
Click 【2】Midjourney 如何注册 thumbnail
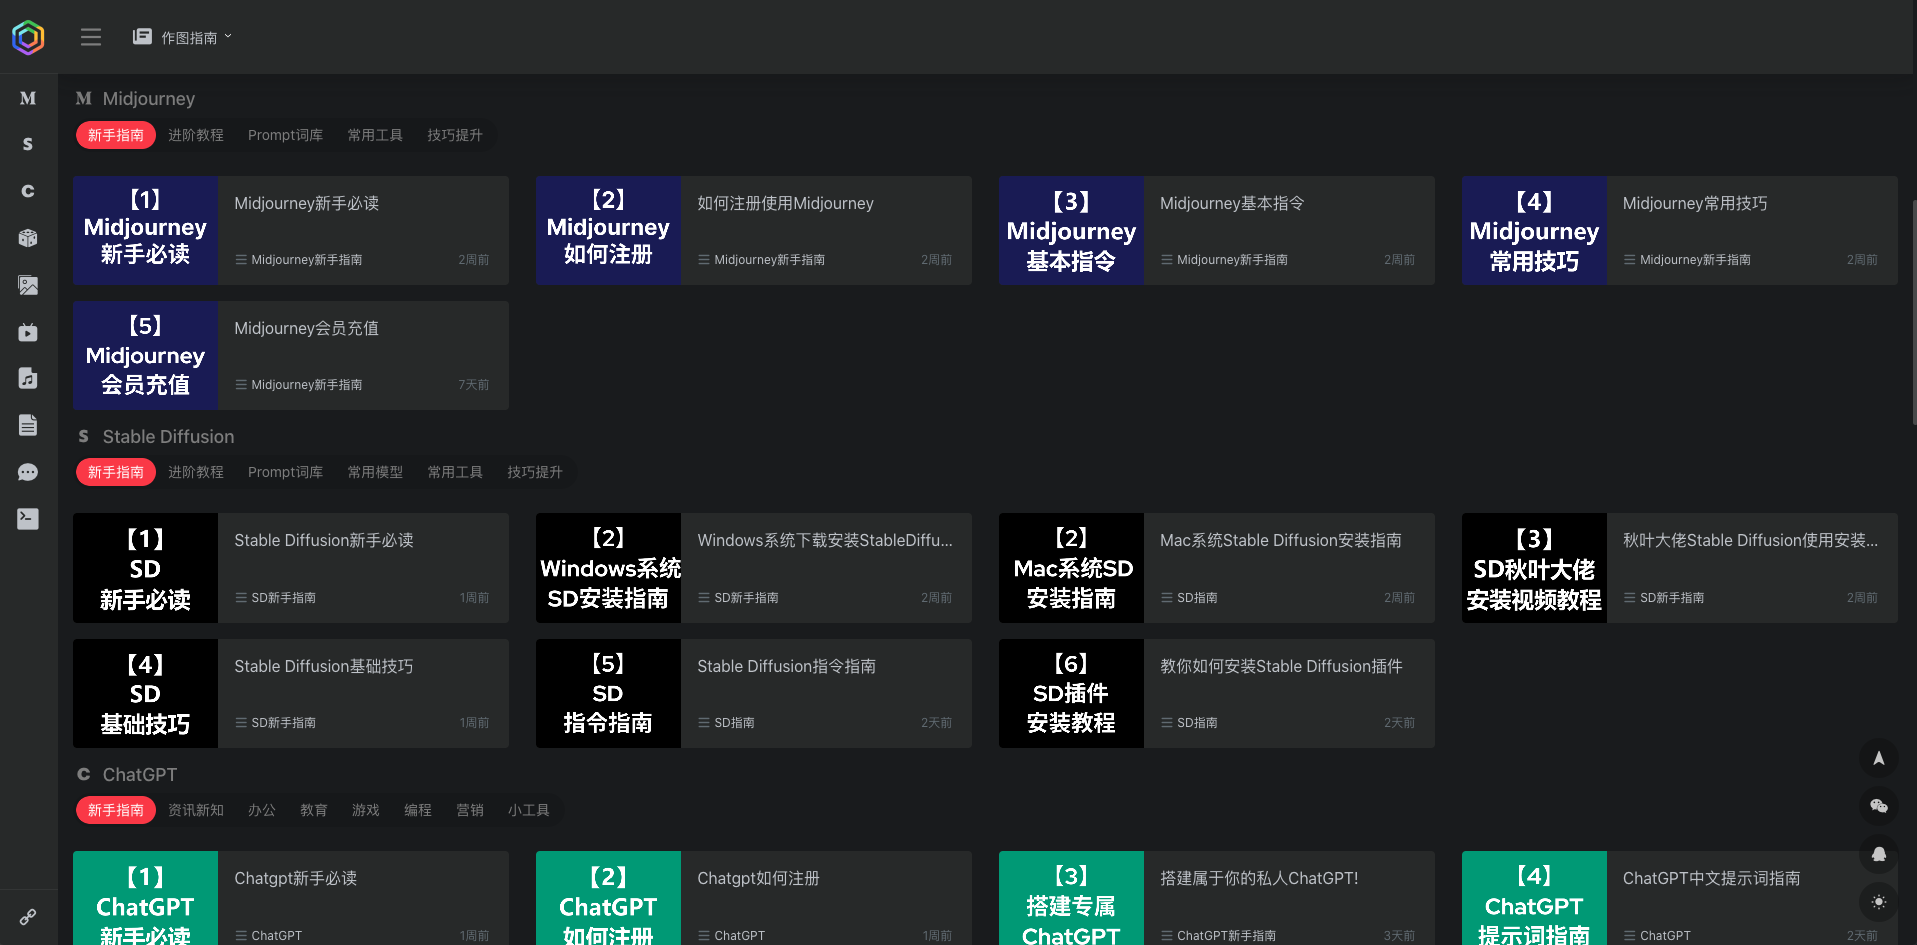(608, 230)
